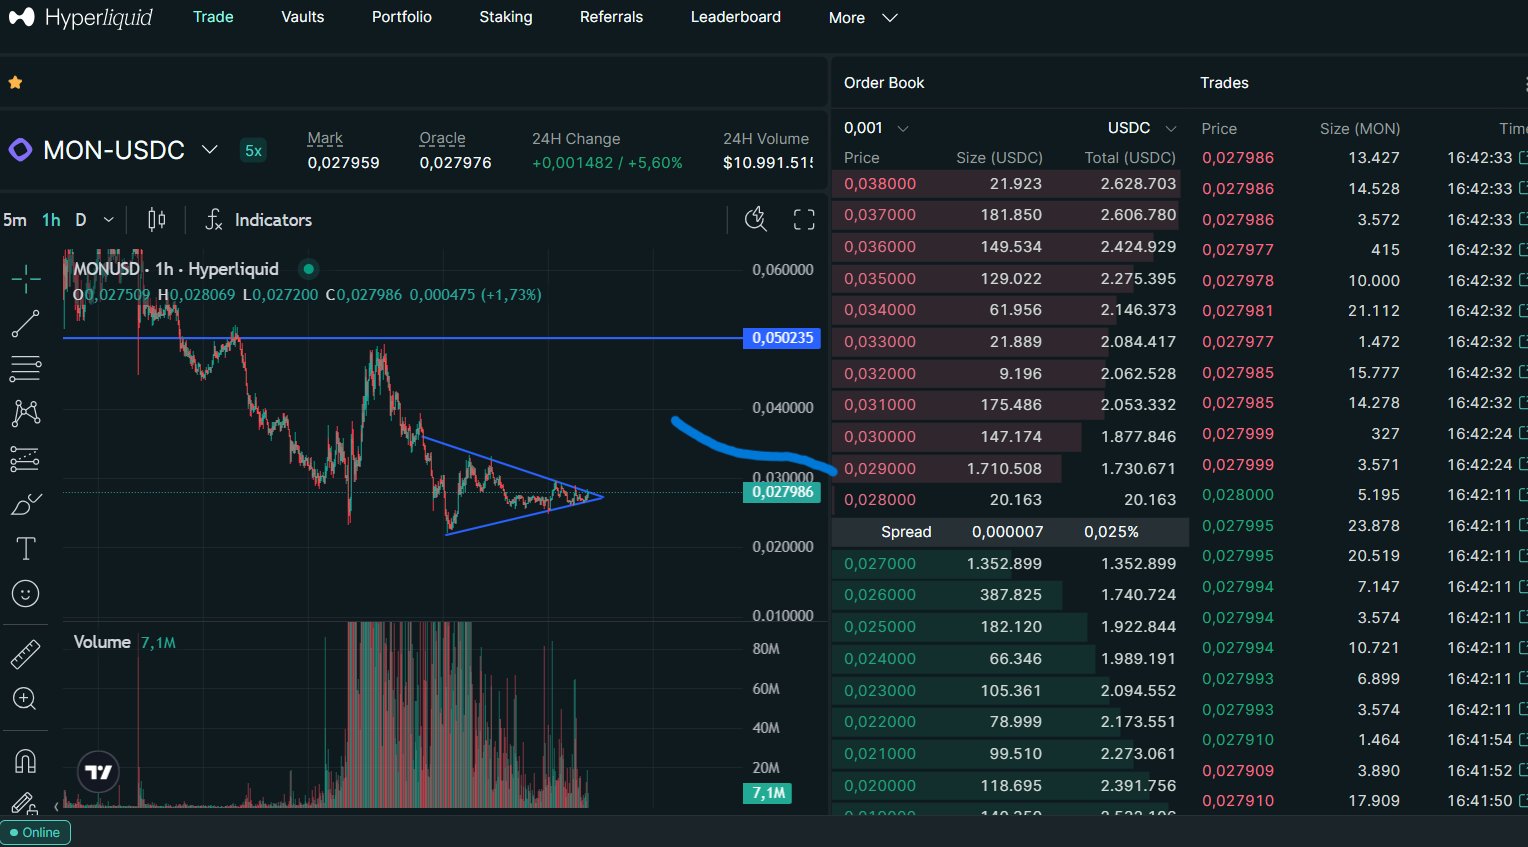Switch to the Trades tab
This screenshot has height=847, width=1528.
(x=1224, y=83)
